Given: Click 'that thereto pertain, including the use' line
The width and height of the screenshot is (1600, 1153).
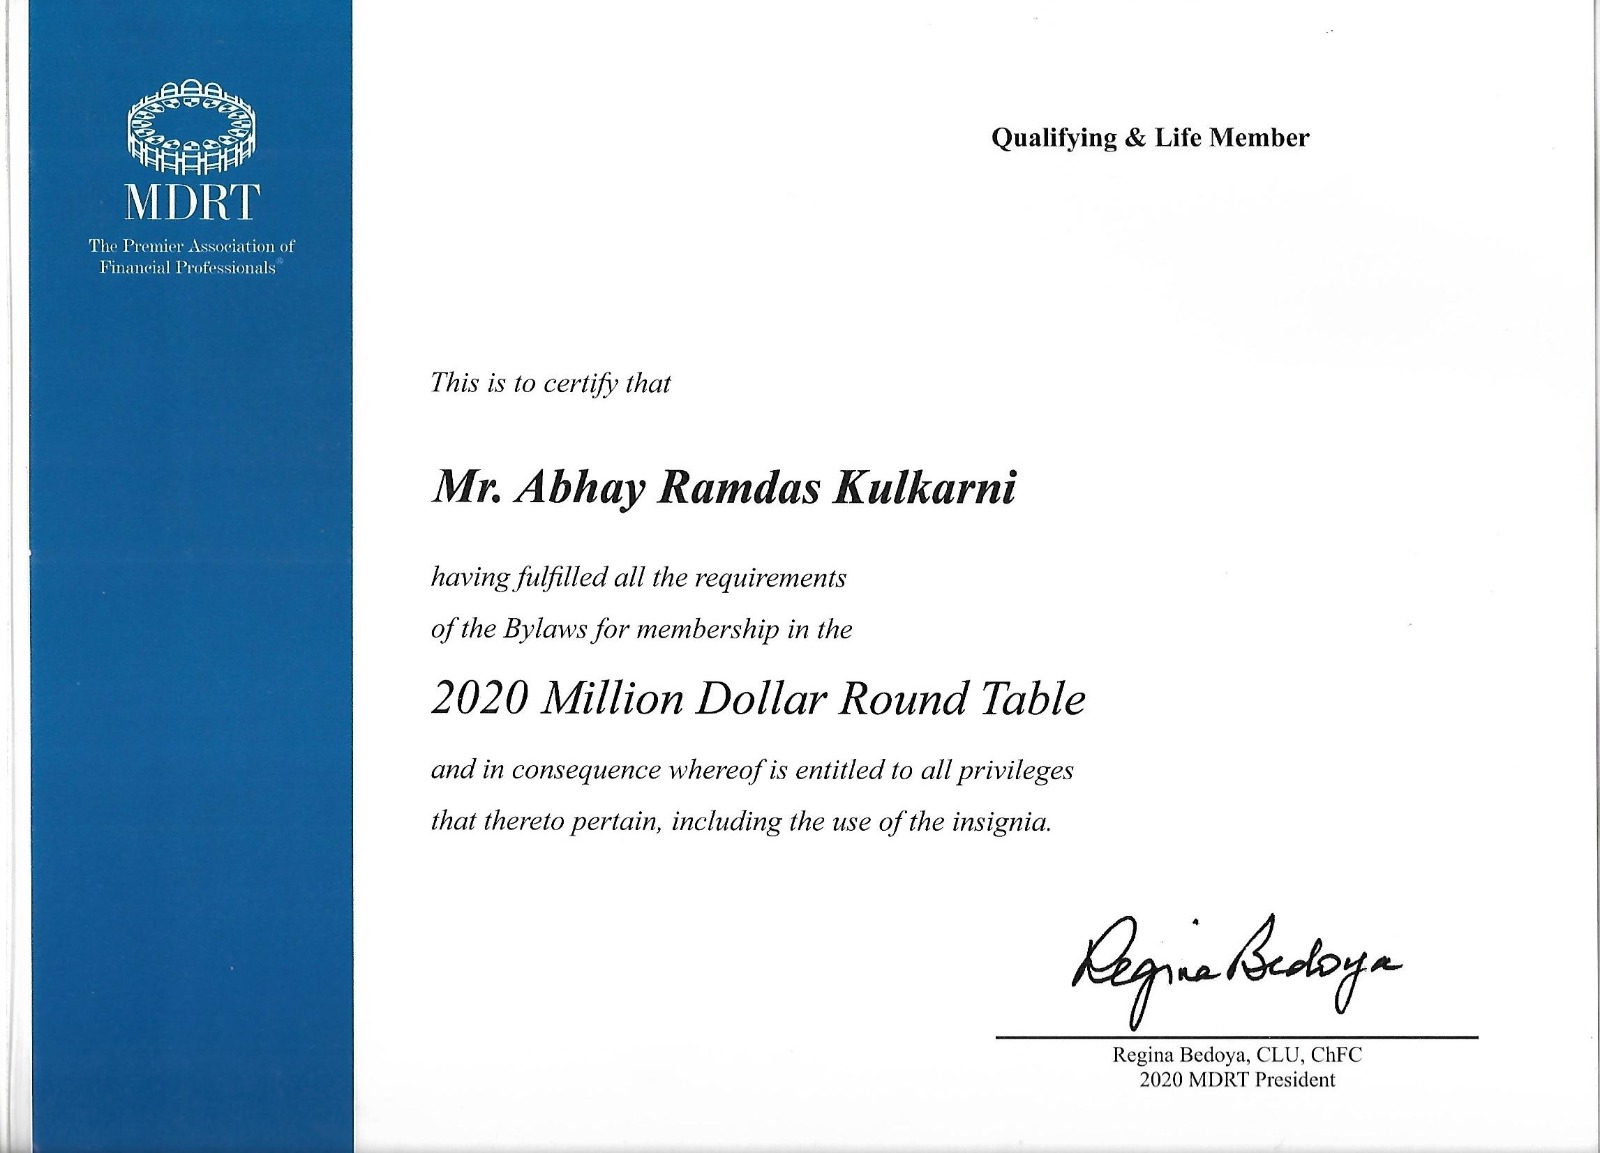Looking at the screenshot, I should [741, 822].
